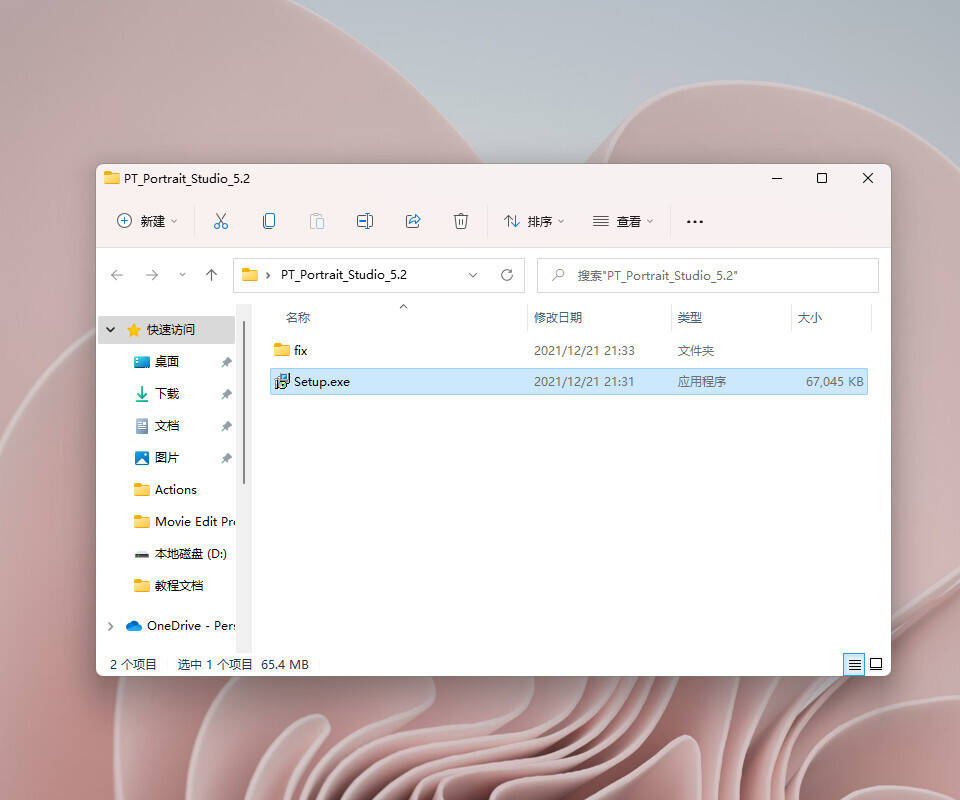
Task: Select the fix folder
Action: pos(300,351)
